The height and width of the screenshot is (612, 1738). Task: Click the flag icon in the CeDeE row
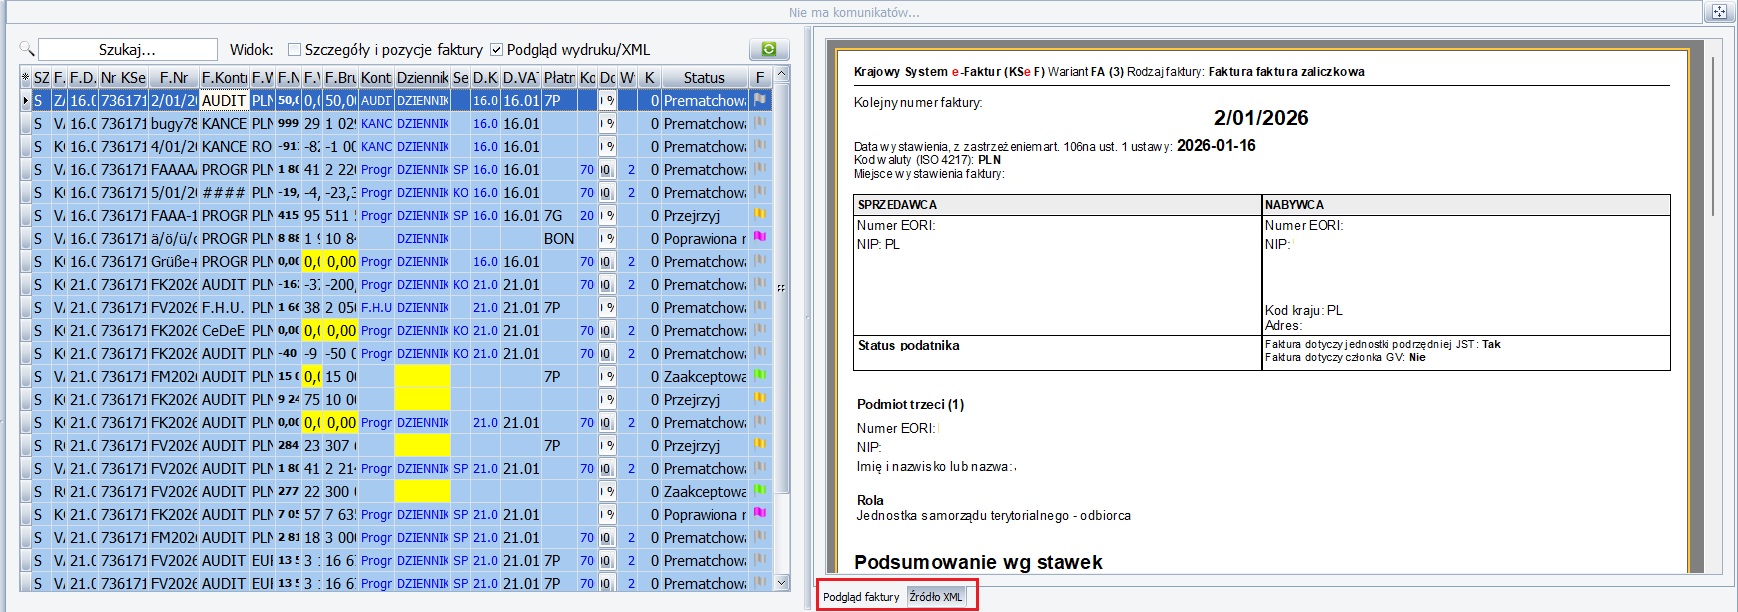760,330
